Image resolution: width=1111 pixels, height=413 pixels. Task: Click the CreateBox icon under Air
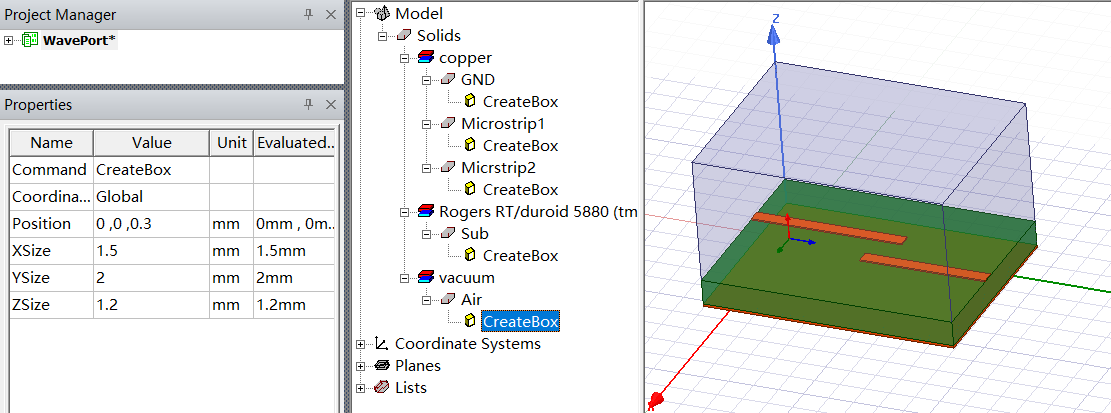pyautogui.click(x=470, y=321)
